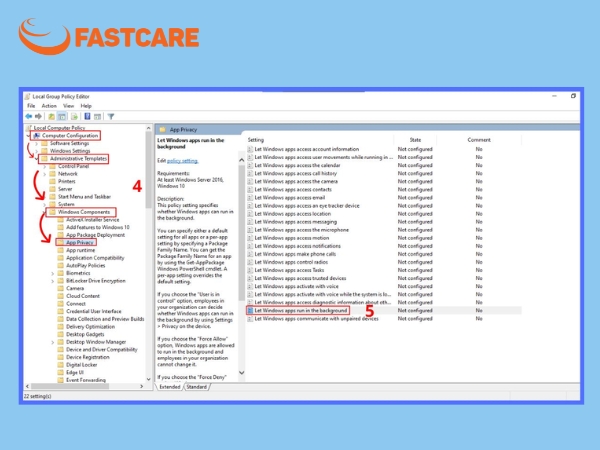Click policy icon for 'access the camera'
The image size is (600, 450).
[250, 181]
